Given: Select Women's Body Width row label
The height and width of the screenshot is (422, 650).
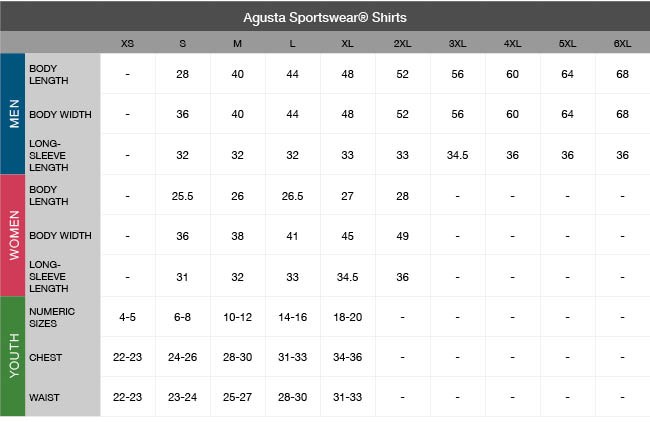Looking at the screenshot, I should click(60, 236).
